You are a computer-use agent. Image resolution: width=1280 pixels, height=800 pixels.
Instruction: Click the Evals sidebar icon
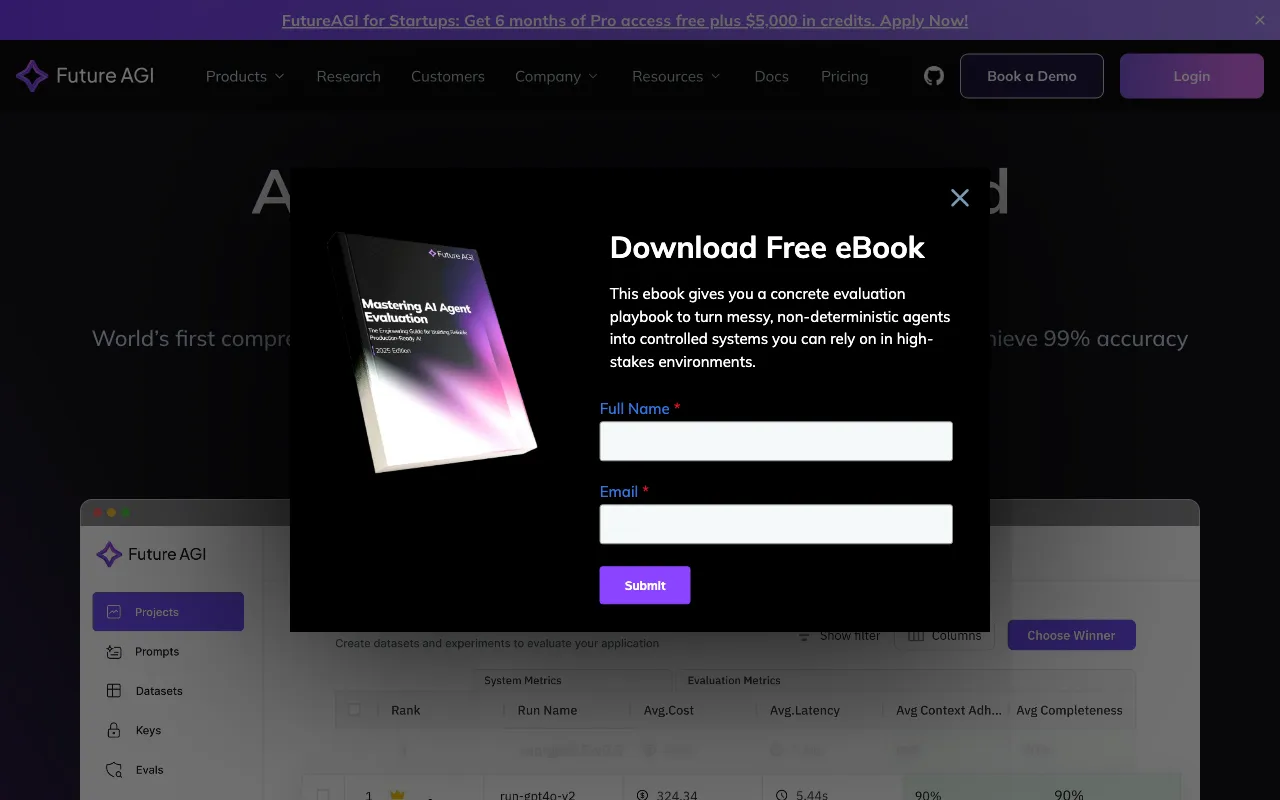(x=114, y=770)
